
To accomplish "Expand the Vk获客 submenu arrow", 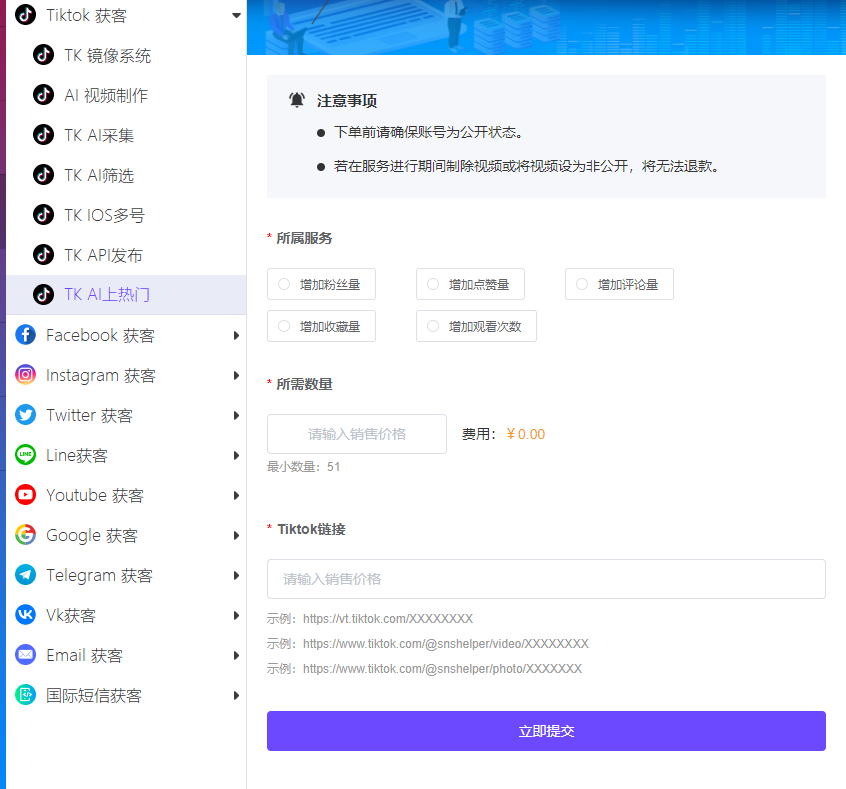I will point(236,615).
